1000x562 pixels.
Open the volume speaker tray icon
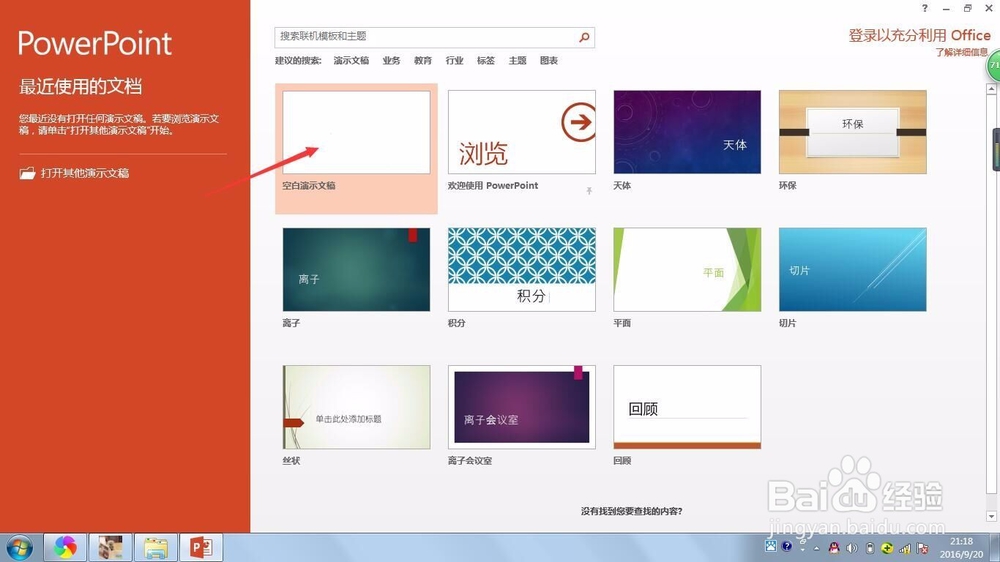pyautogui.click(x=852, y=548)
